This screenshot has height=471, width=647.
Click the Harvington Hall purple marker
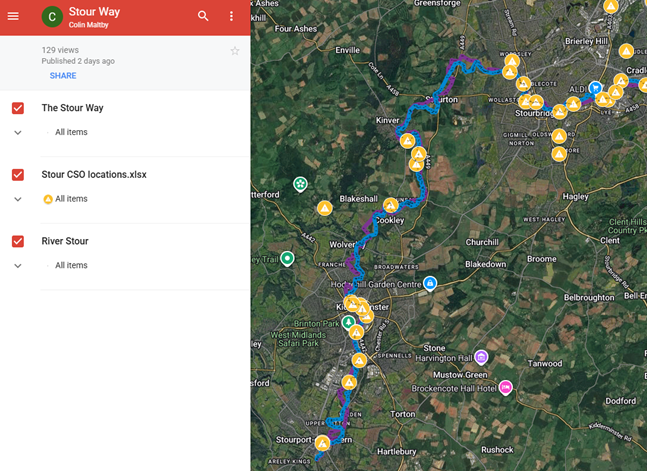tap(481, 357)
